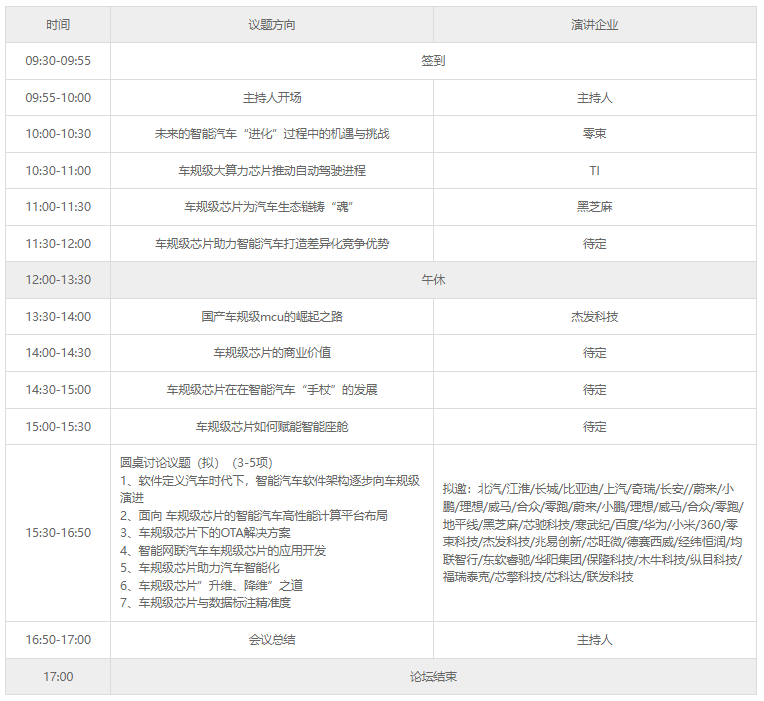The width and height of the screenshot is (764, 701).
Task: Click the 圆桌讨论议题（拟）heading line
Action: tap(196, 463)
